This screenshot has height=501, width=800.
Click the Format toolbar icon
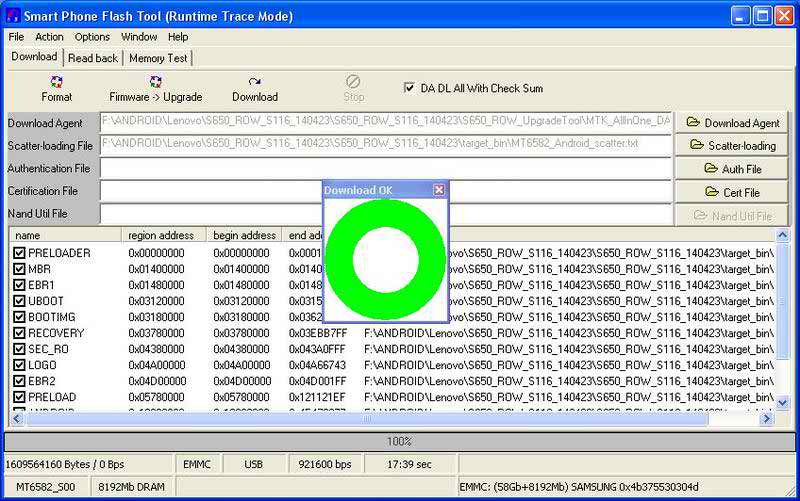pos(56,82)
